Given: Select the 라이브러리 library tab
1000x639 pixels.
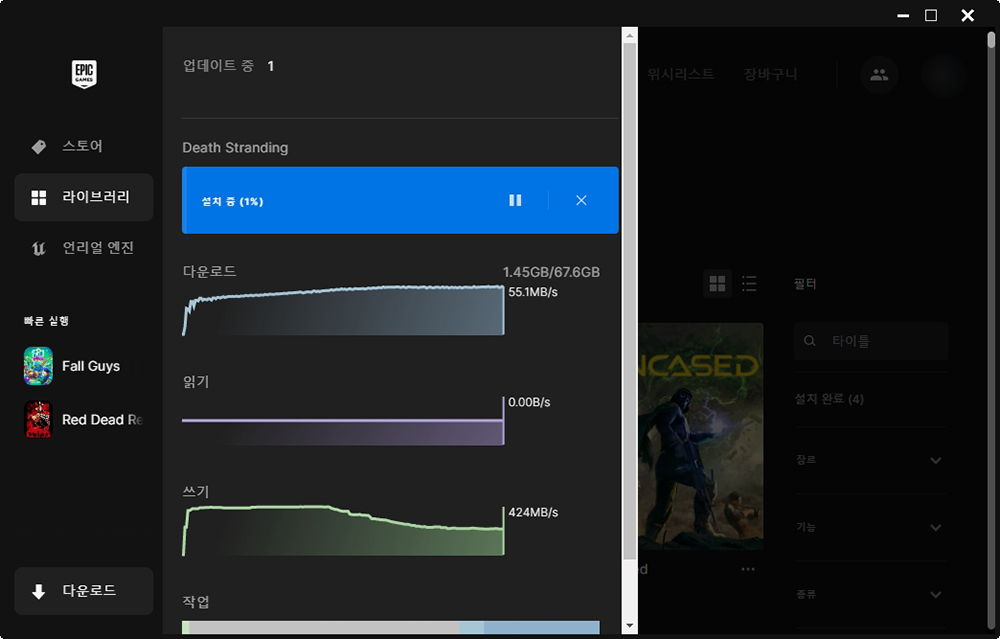Looking at the screenshot, I should click(84, 197).
